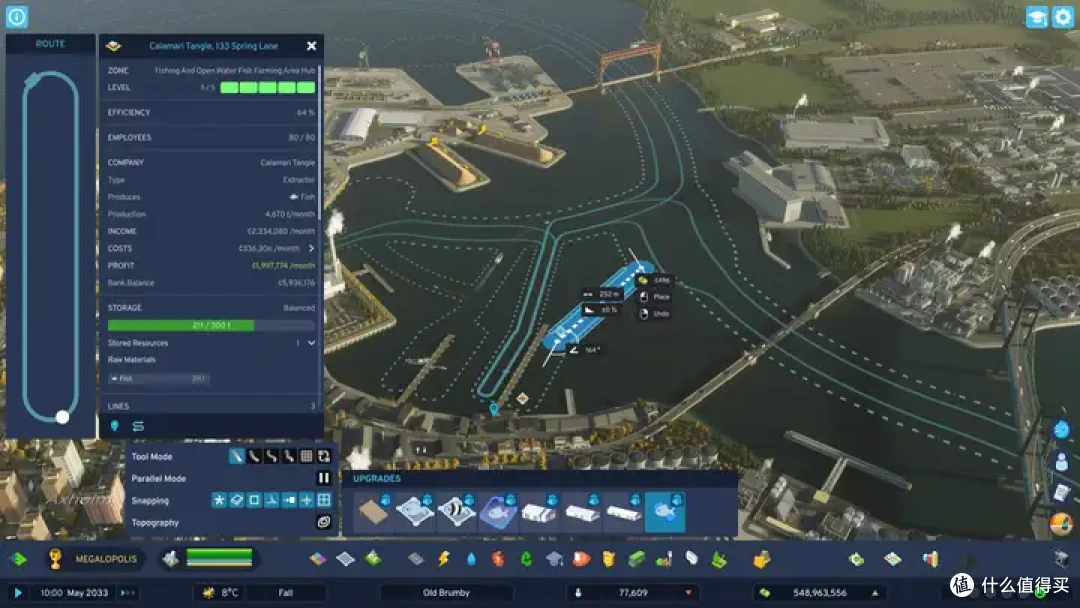Viewport: 1080px width, 608px height.
Task: Open the Fire and Rescue helmet menu
Action: click(x=581, y=559)
